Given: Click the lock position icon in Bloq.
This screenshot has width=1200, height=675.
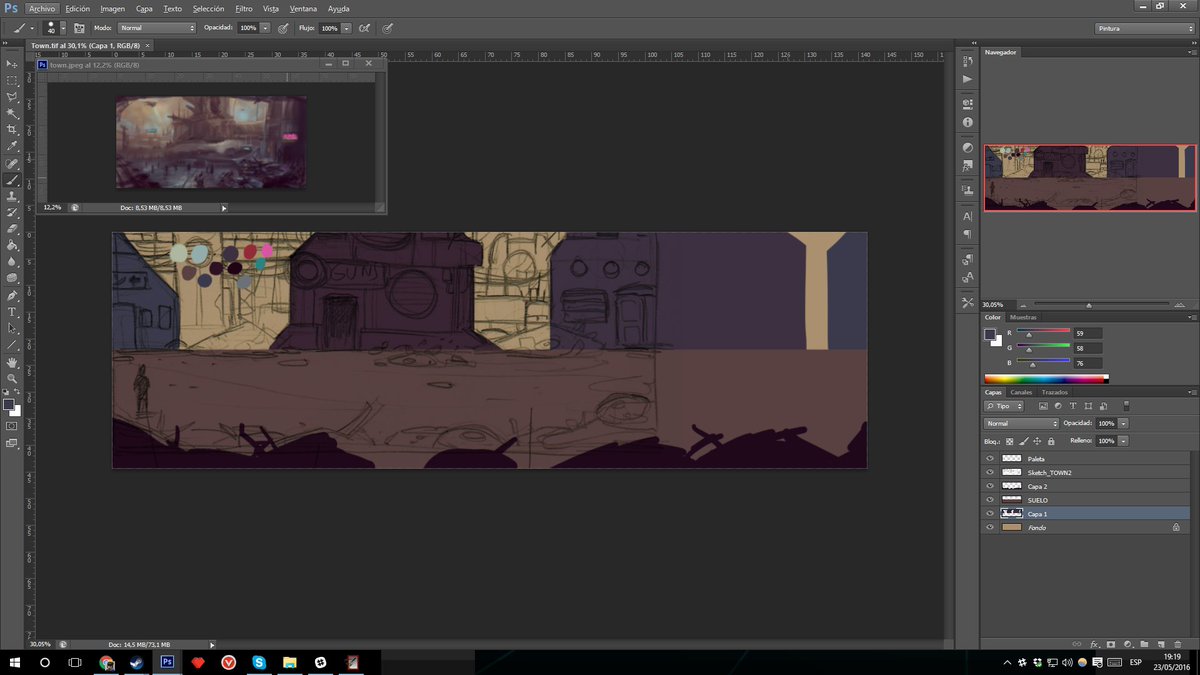Looking at the screenshot, I should coord(1038,440).
